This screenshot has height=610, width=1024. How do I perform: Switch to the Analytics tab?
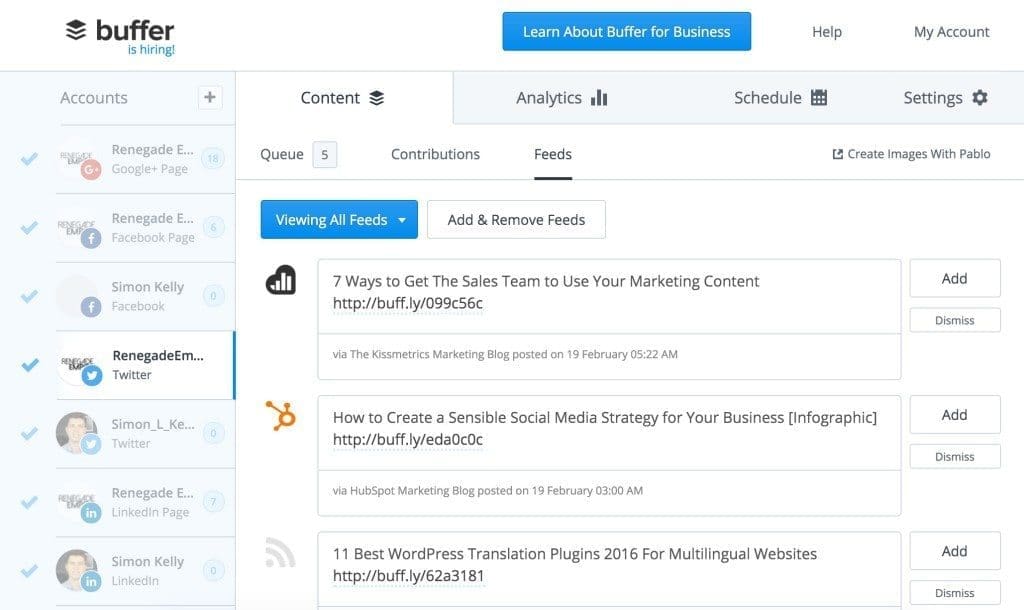561,97
